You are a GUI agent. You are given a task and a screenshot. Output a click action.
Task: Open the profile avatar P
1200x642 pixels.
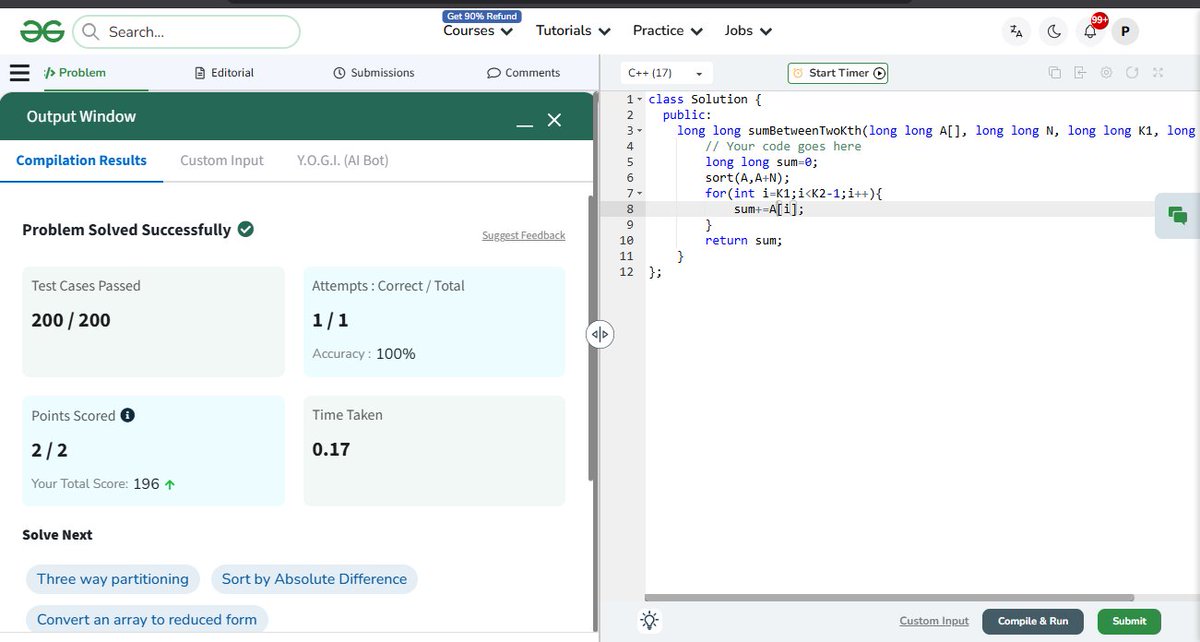(x=1125, y=31)
